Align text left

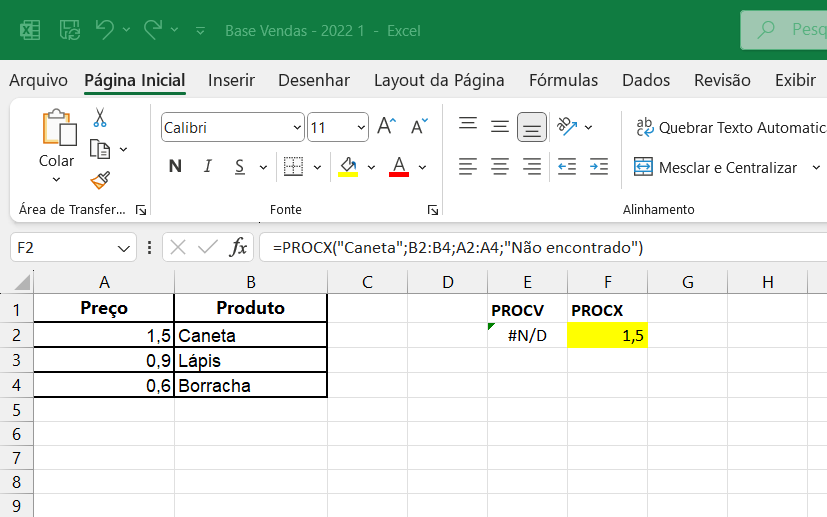(468, 167)
